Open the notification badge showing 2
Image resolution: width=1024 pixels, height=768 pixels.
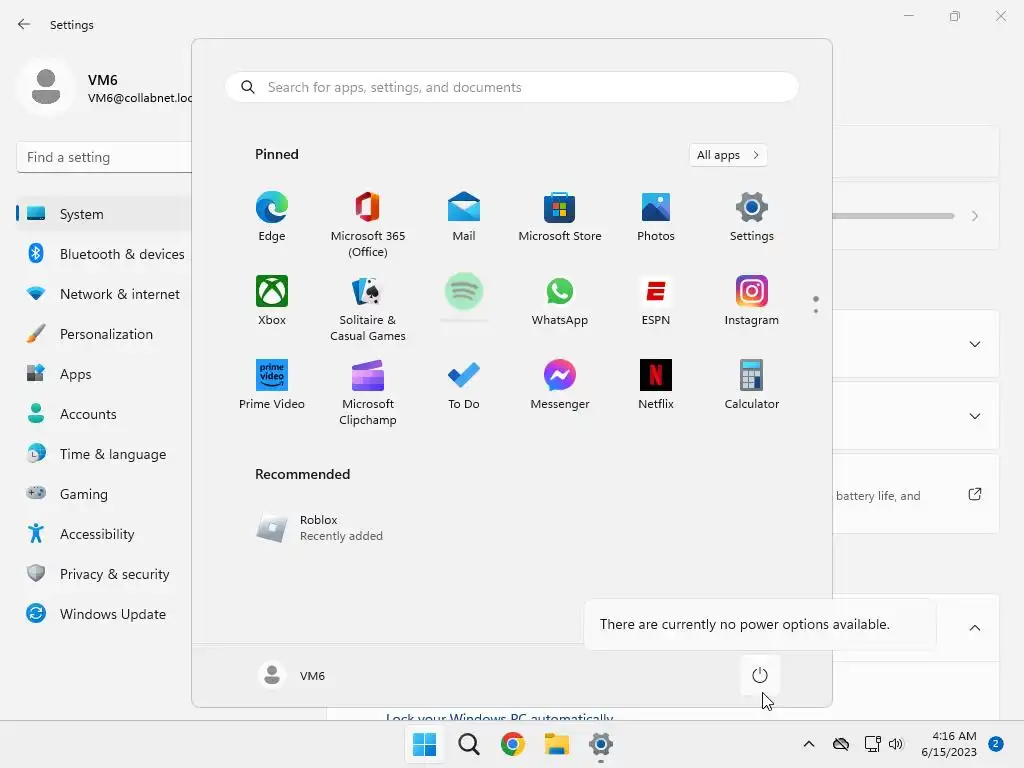[996, 744]
